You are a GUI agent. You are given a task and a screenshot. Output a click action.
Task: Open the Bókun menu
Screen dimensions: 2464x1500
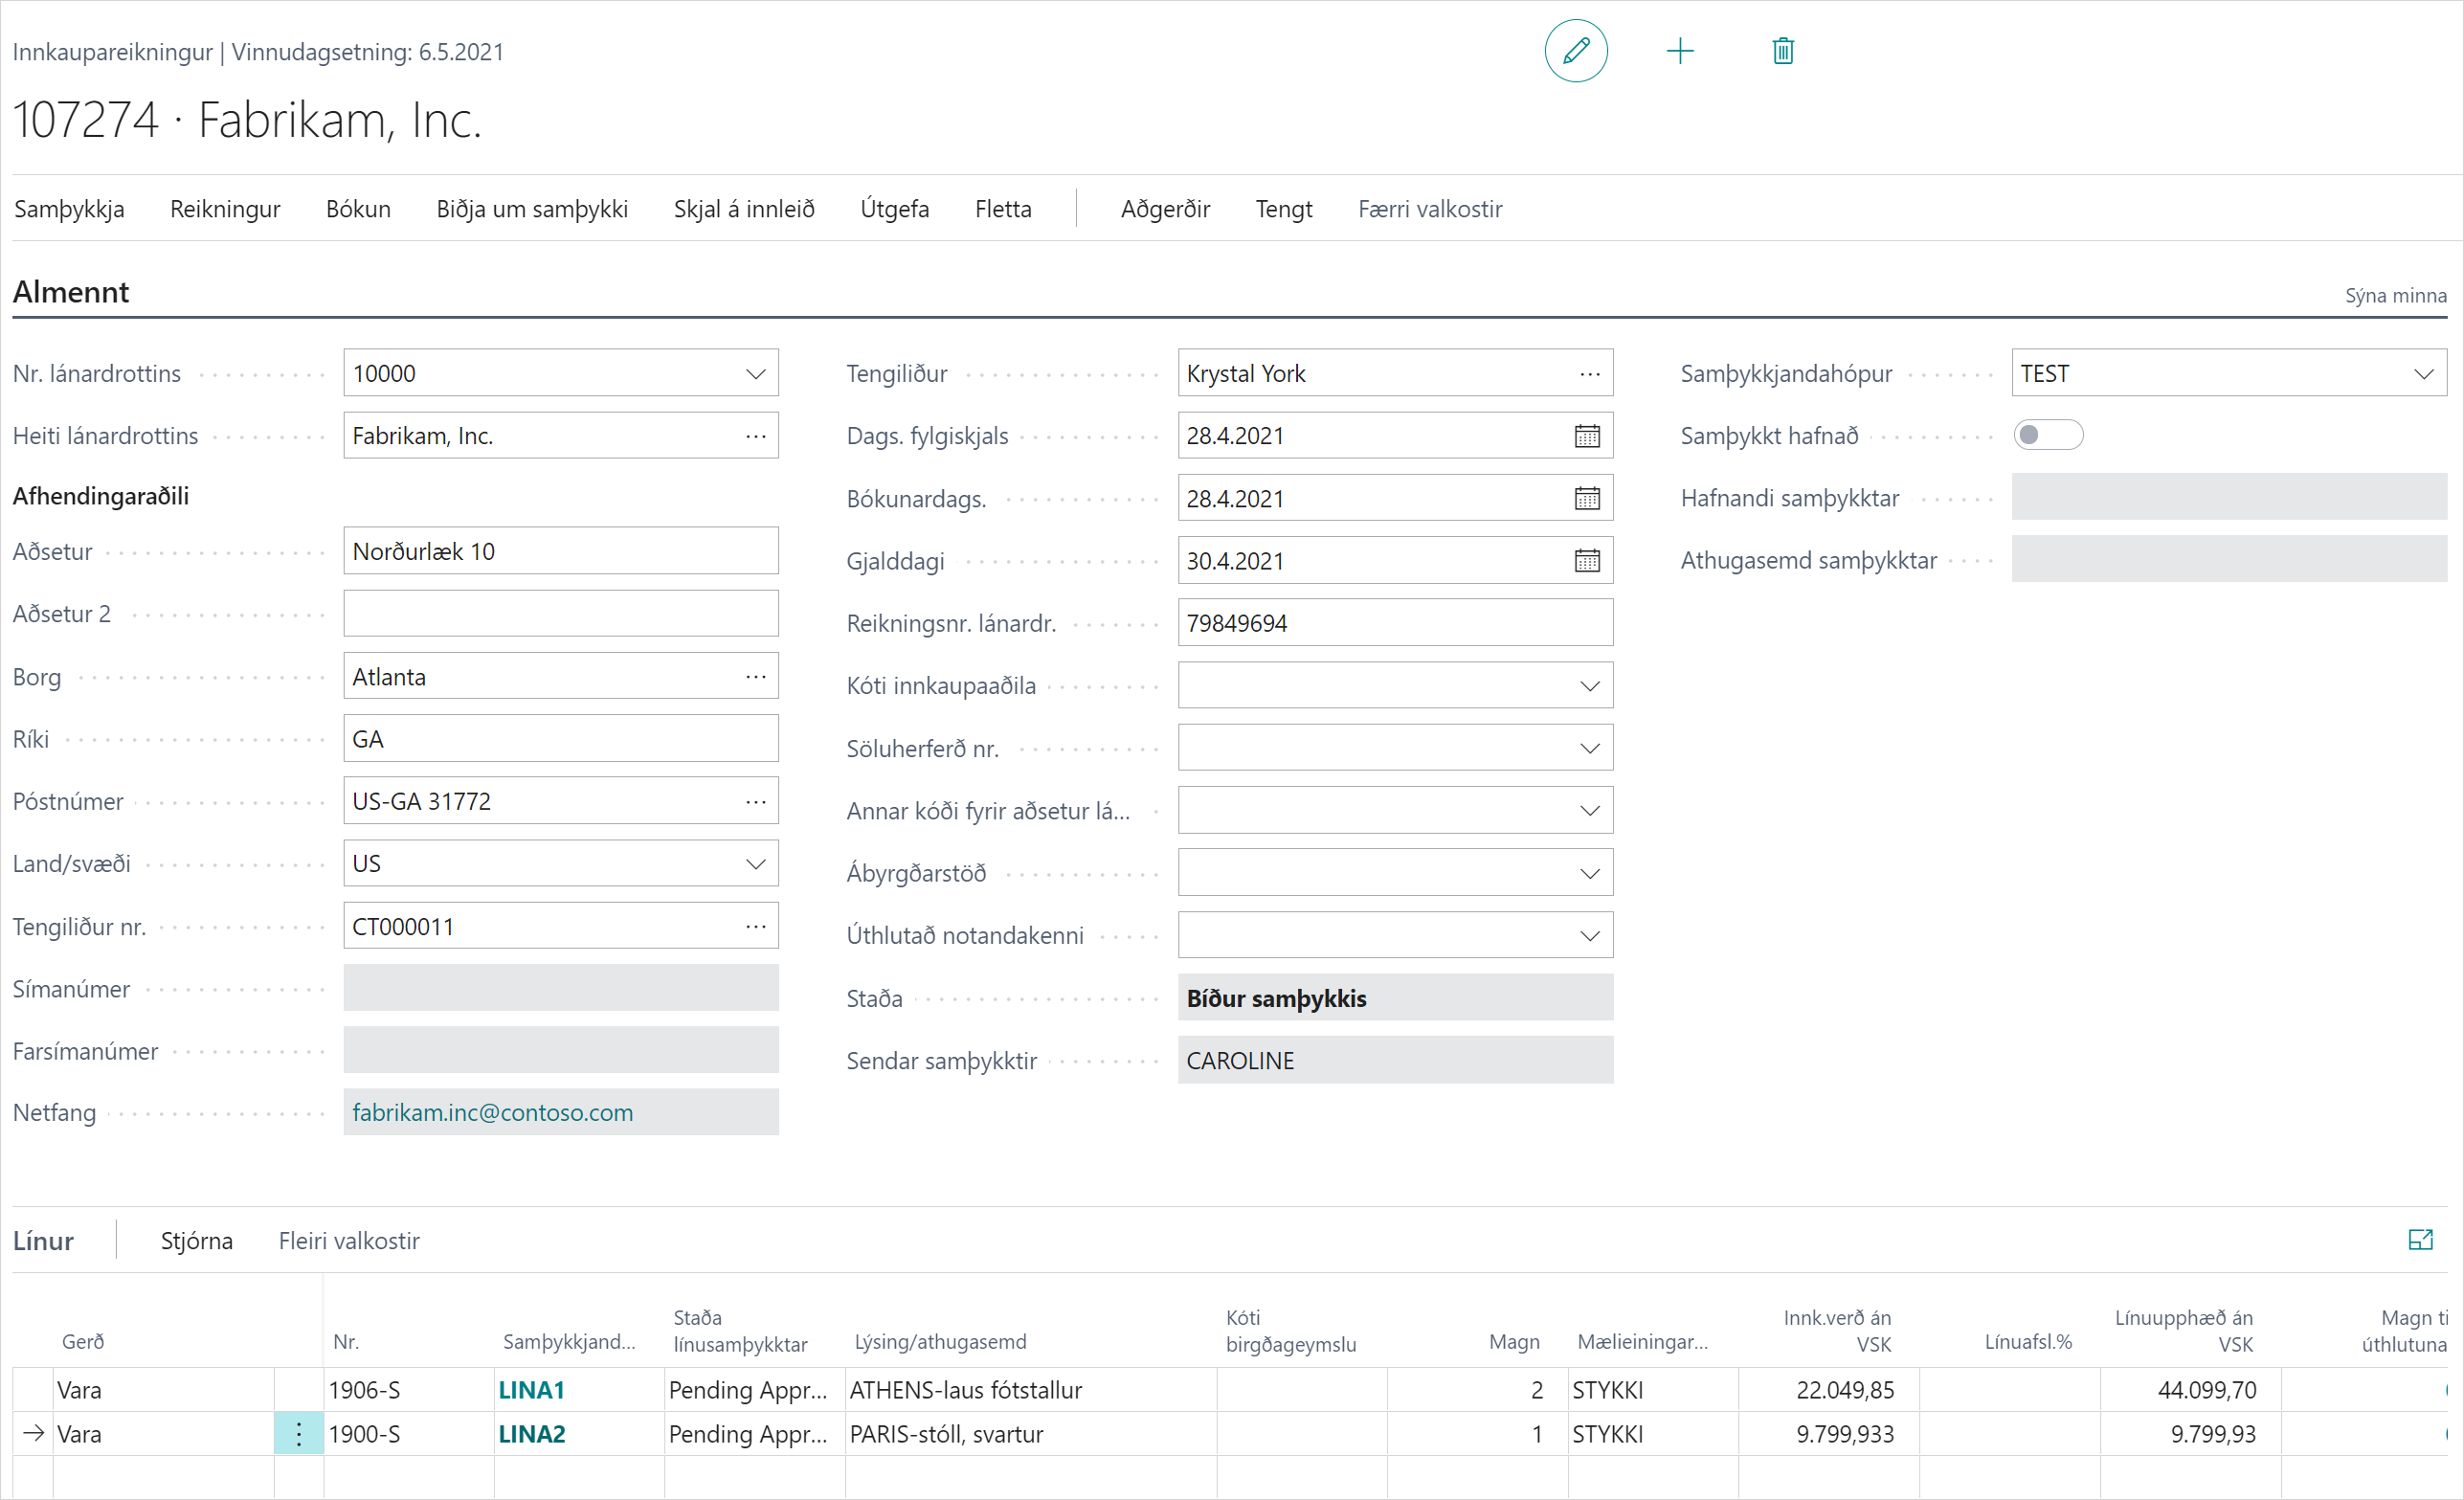point(358,209)
